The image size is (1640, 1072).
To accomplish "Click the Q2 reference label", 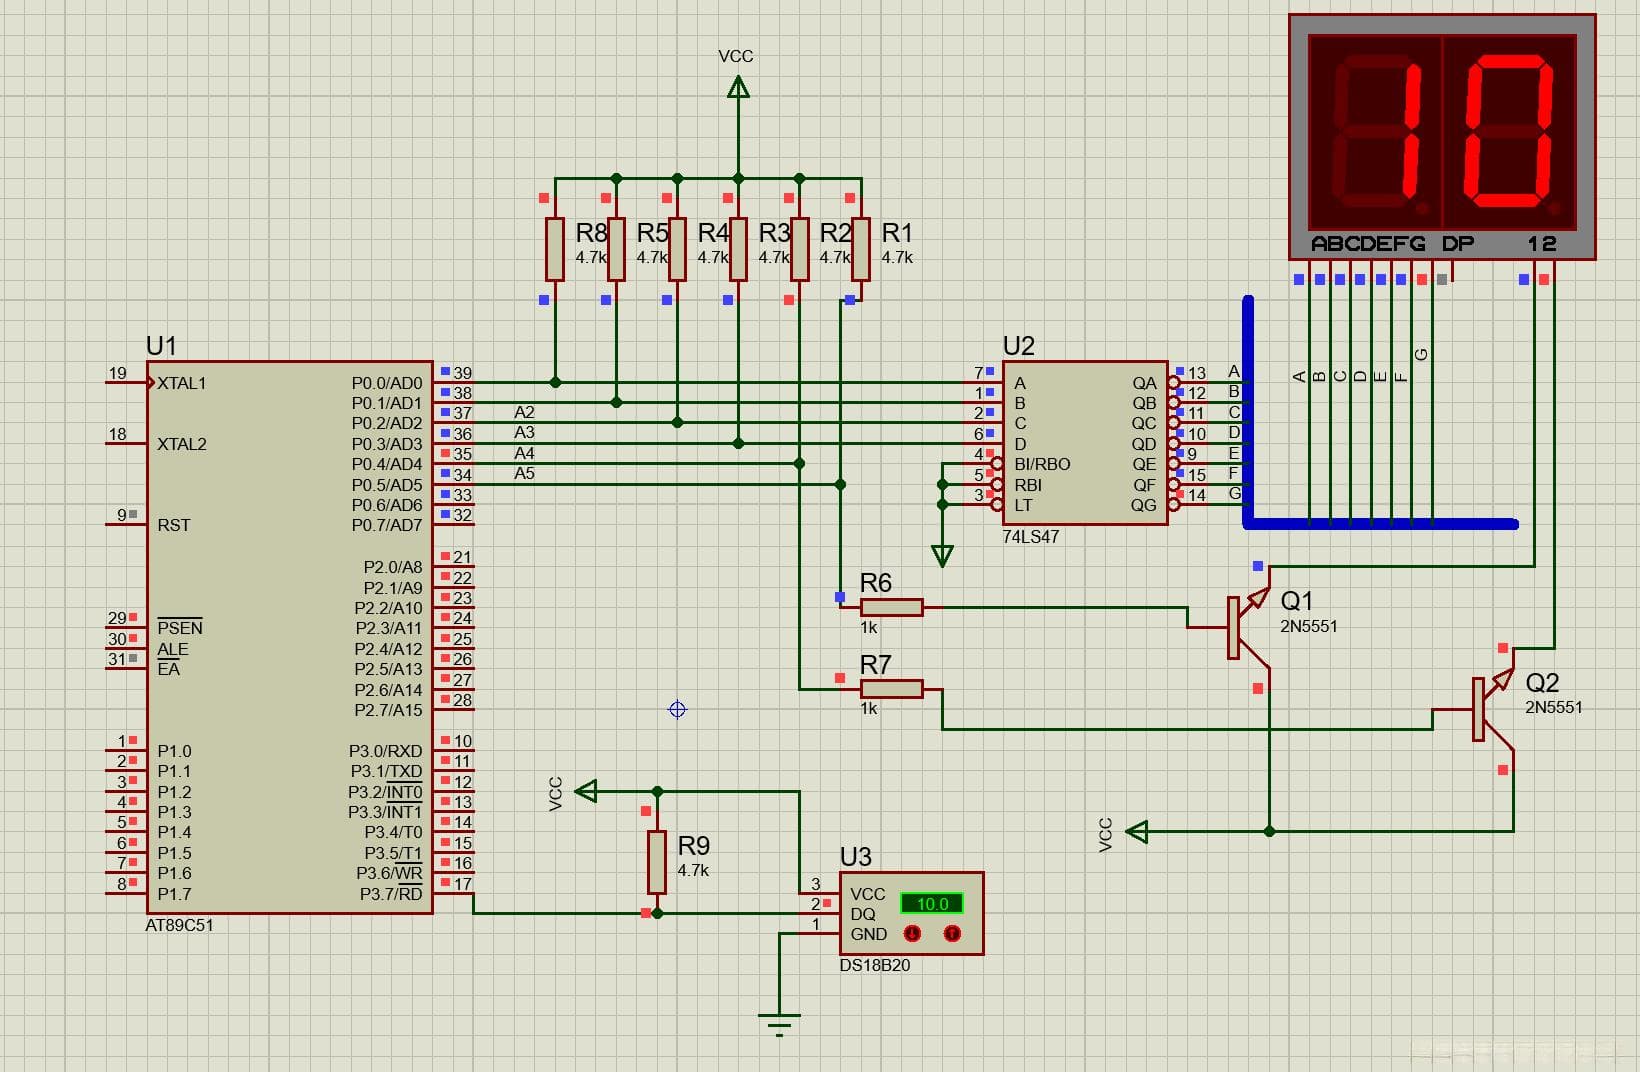I will [x=1542, y=683].
